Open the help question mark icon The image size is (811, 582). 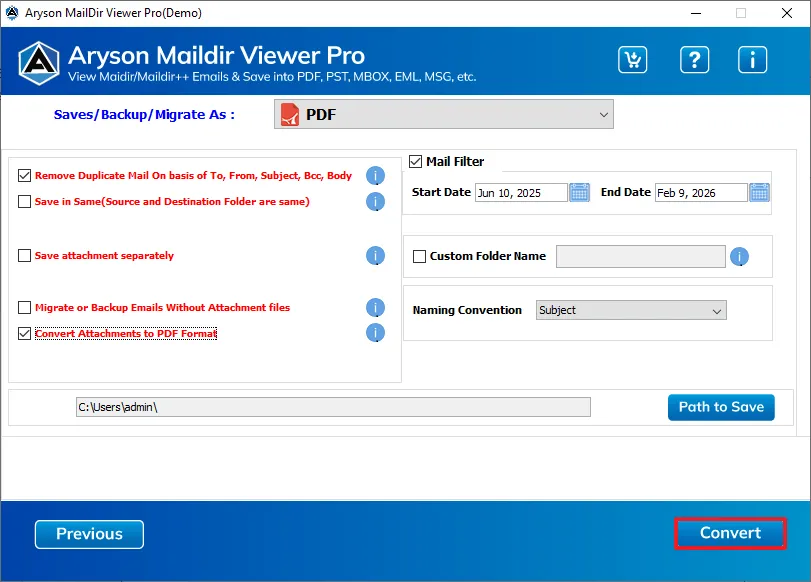click(x=694, y=59)
